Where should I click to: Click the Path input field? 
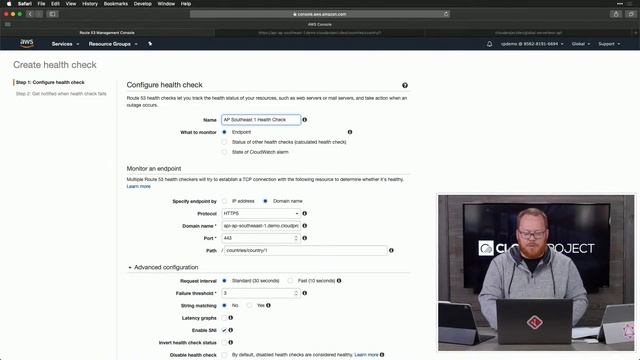tap(306, 250)
